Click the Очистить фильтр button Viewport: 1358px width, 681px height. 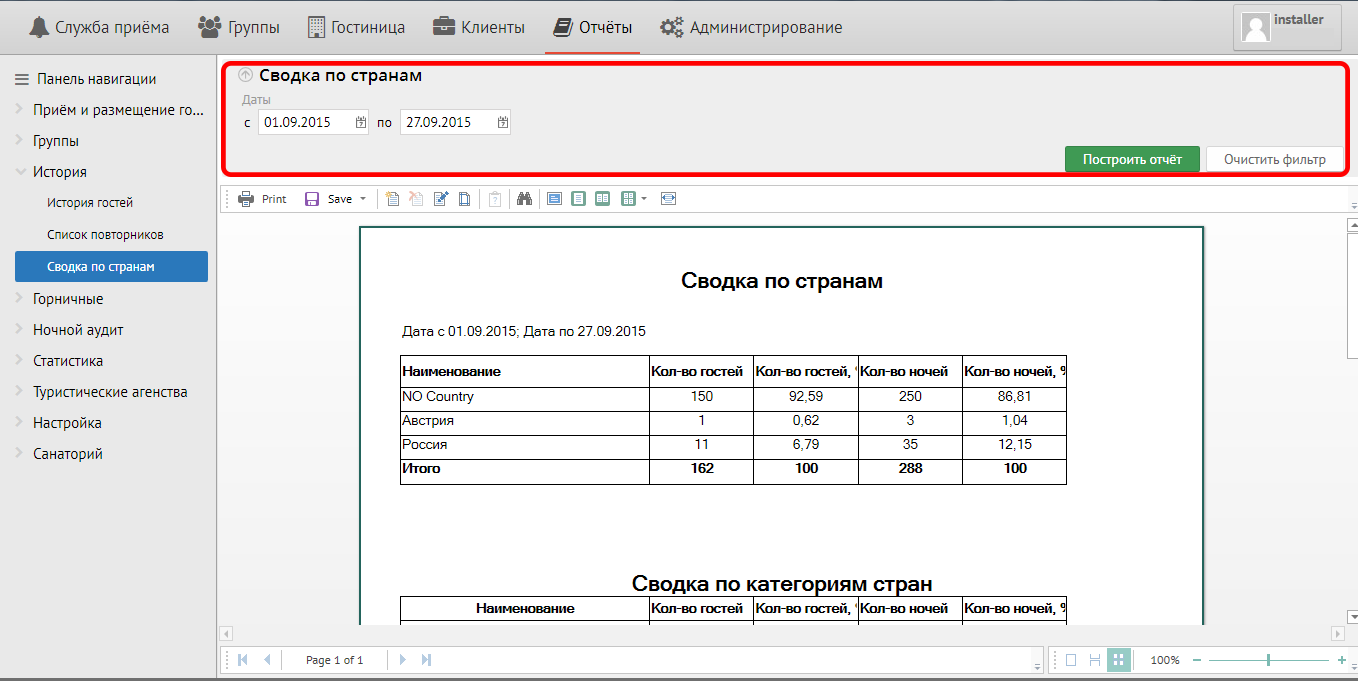pyautogui.click(x=1274, y=159)
